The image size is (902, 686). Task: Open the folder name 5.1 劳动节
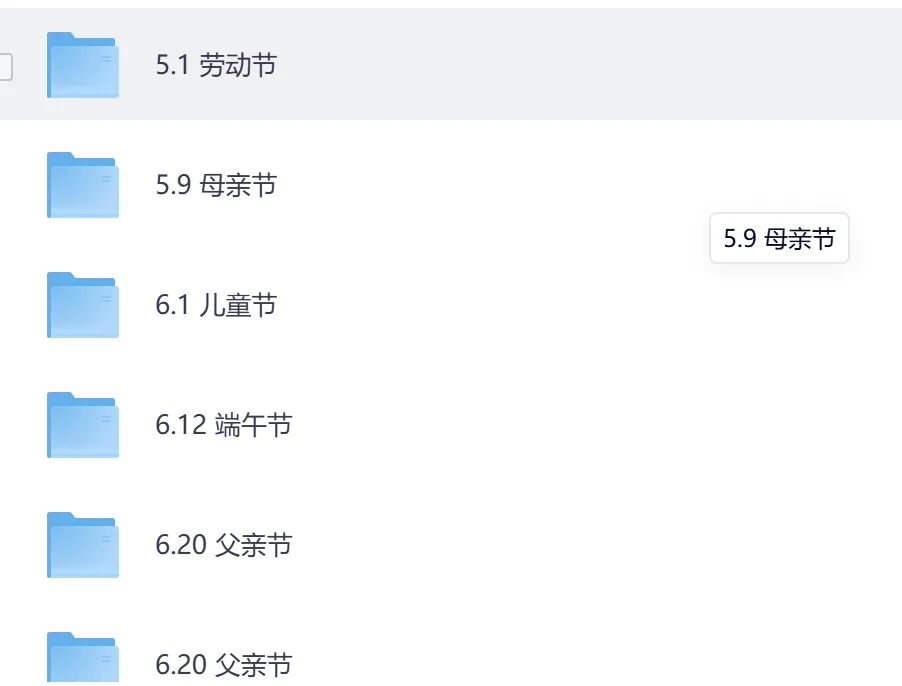pos(216,66)
